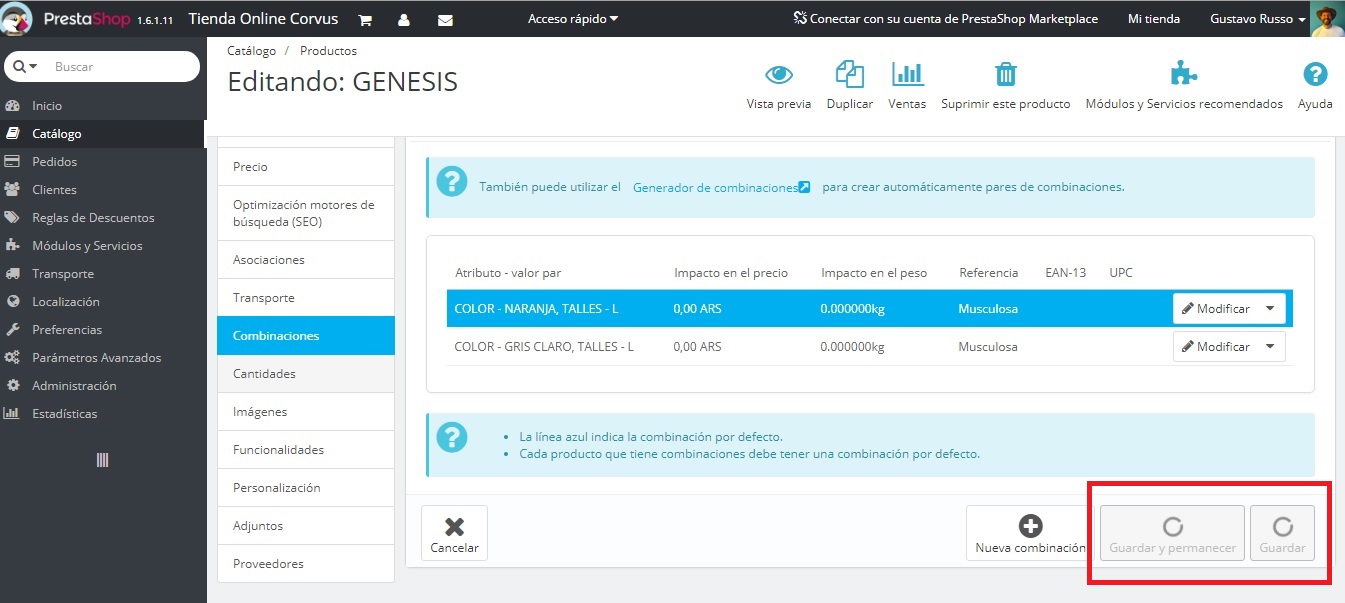Open Mi tienda link

[x=1153, y=19]
